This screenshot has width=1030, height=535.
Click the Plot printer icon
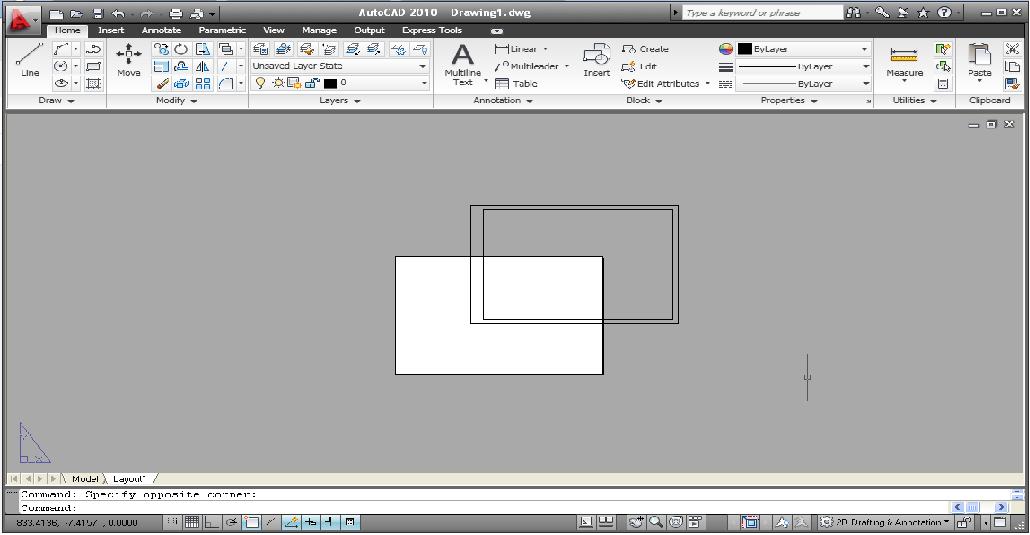tap(175, 13)
